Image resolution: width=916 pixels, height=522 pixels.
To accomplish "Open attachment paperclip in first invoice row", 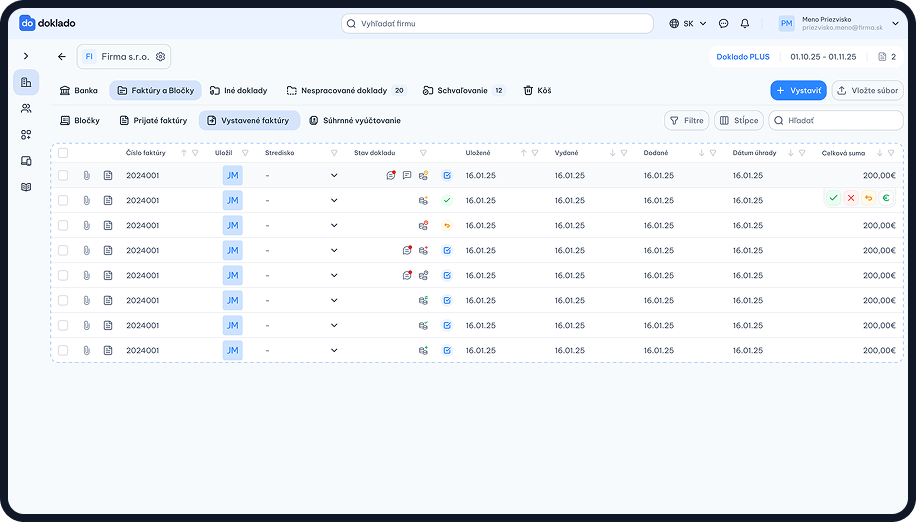I will click(x=86, y=175).
